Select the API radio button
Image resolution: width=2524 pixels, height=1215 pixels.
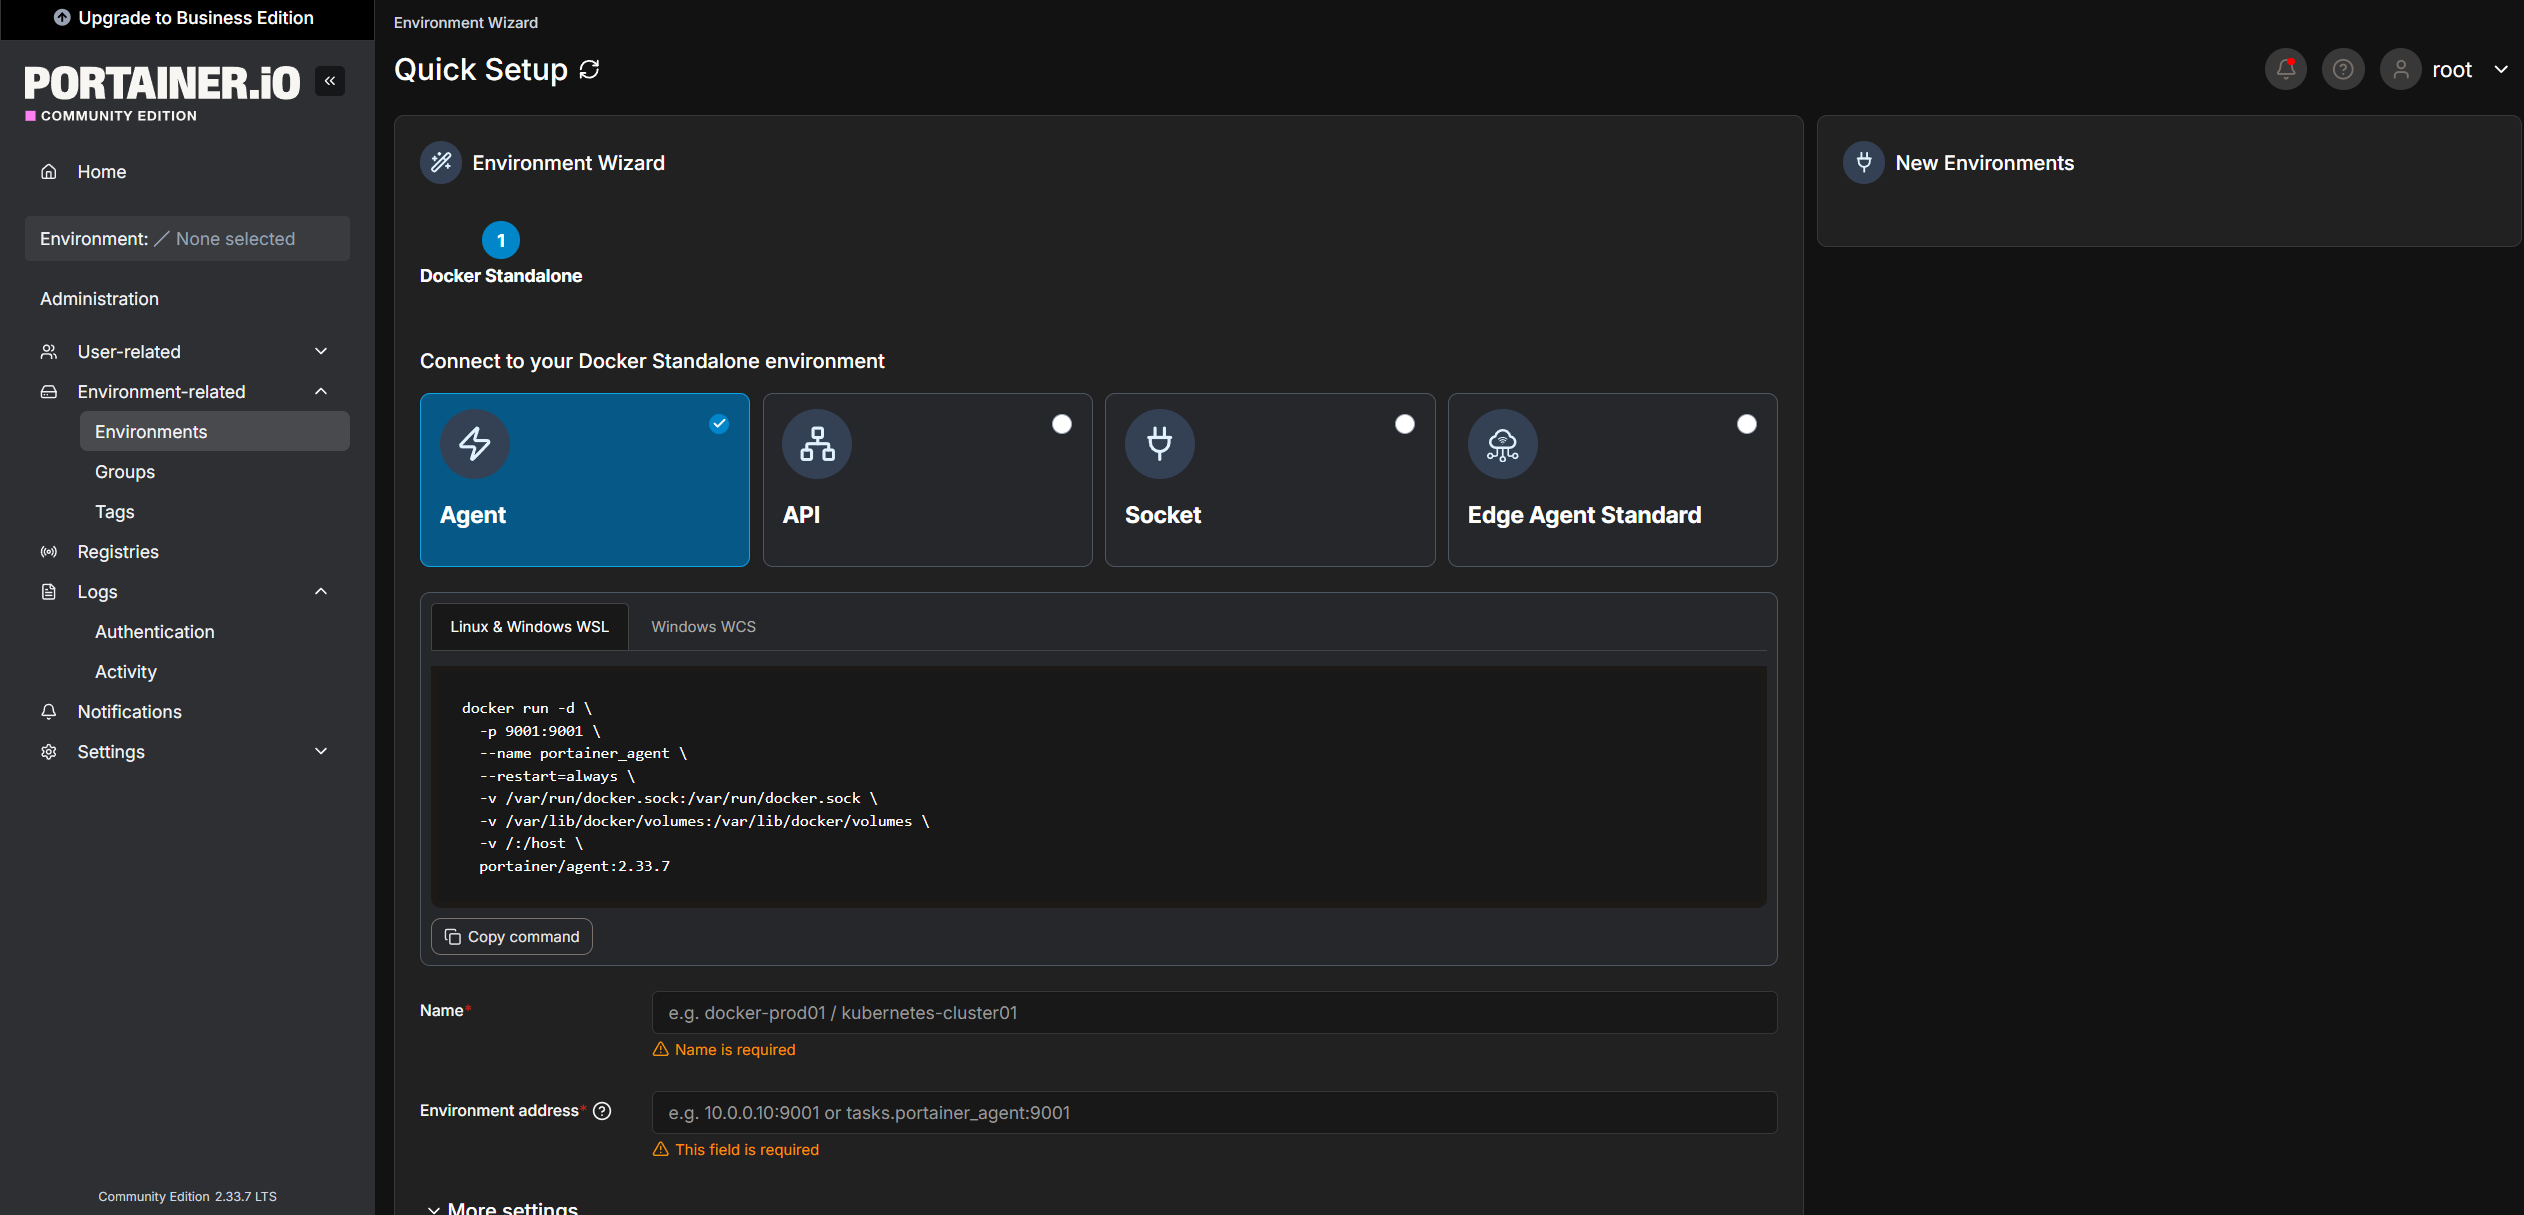pyautogui.click(x=1062, y=424)
